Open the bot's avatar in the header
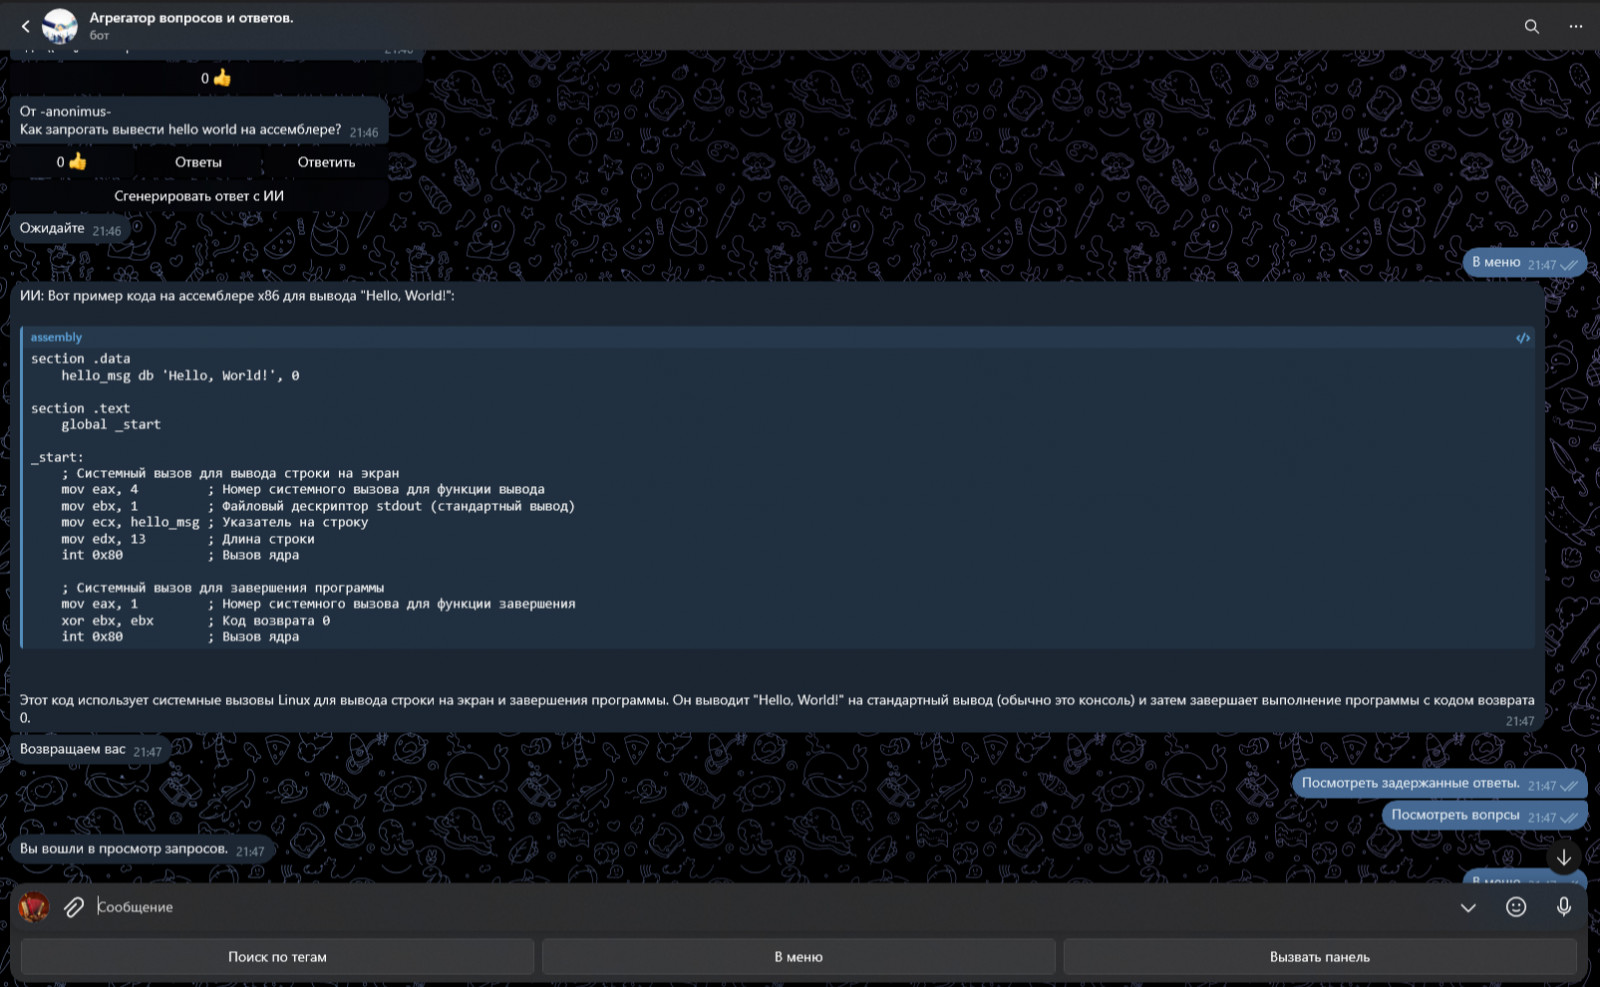This screenshot has width=1600, height=987. [60, 26]
